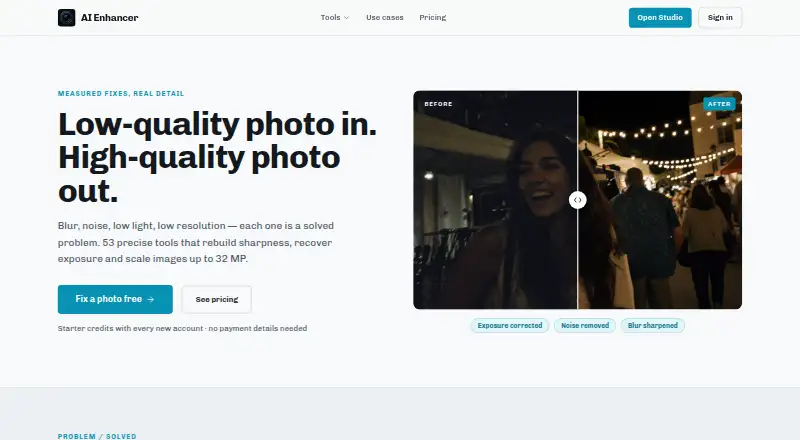
Task: Click the See pricing button
Action: (x=217, y=299)
